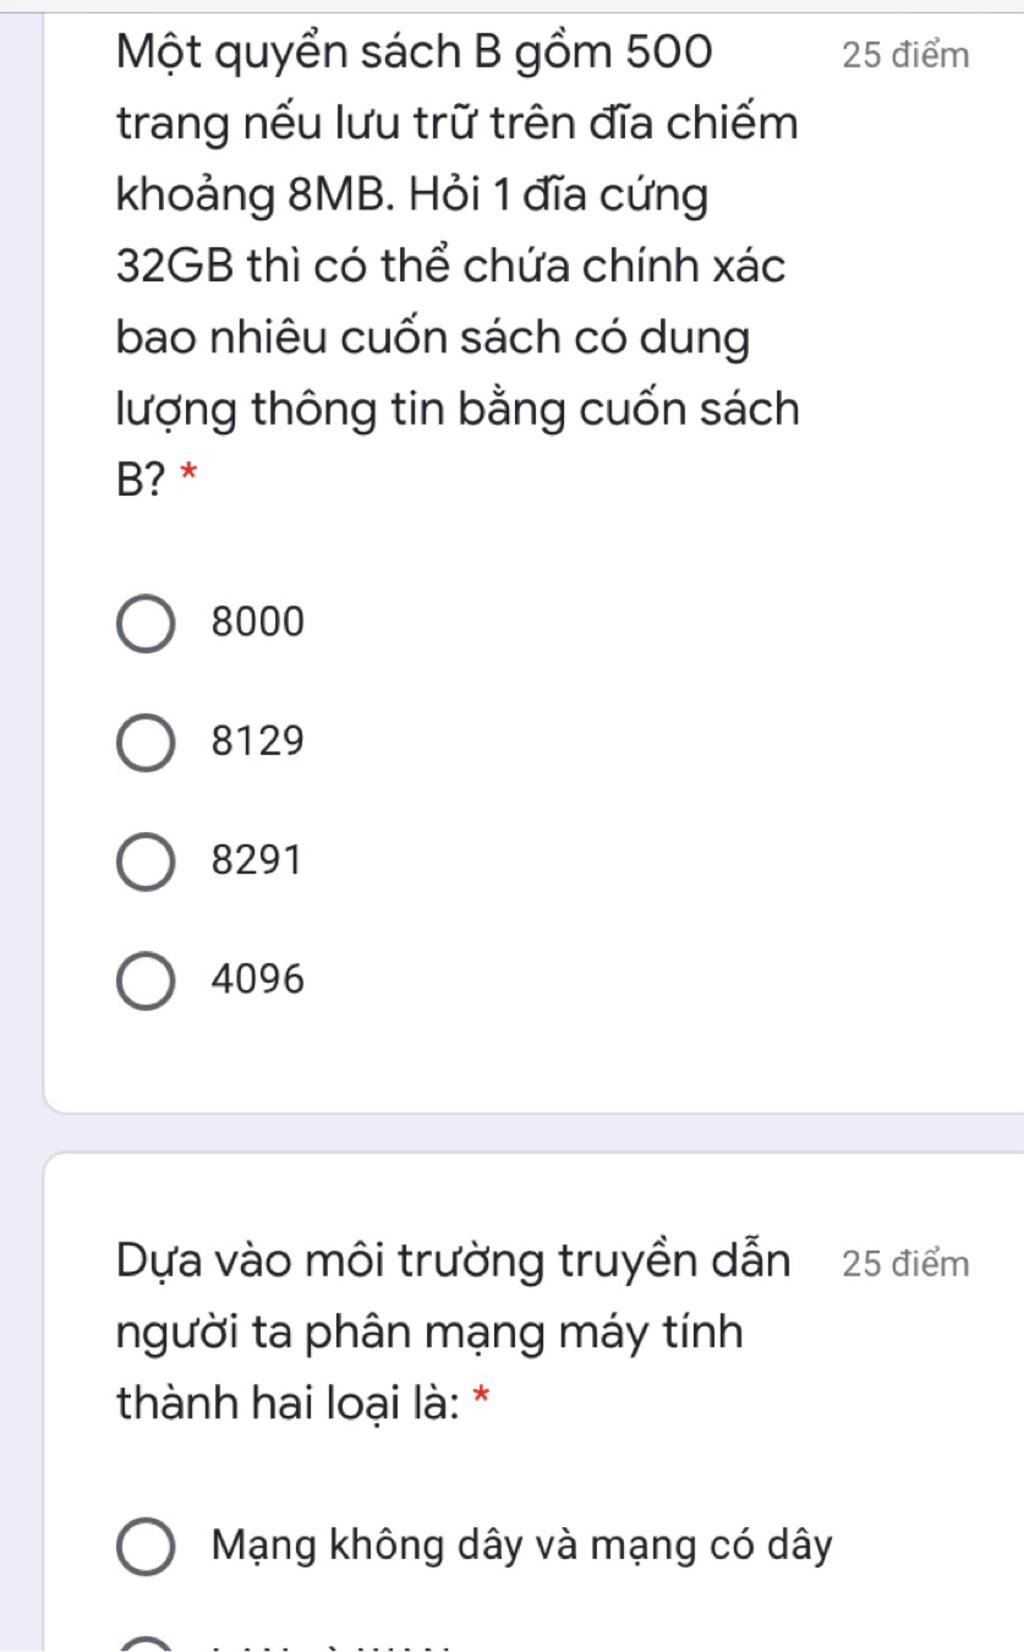Click the '8000' answer label text
The height and width of the screenshot is (1652, 1024).
[x=257, y=622]
